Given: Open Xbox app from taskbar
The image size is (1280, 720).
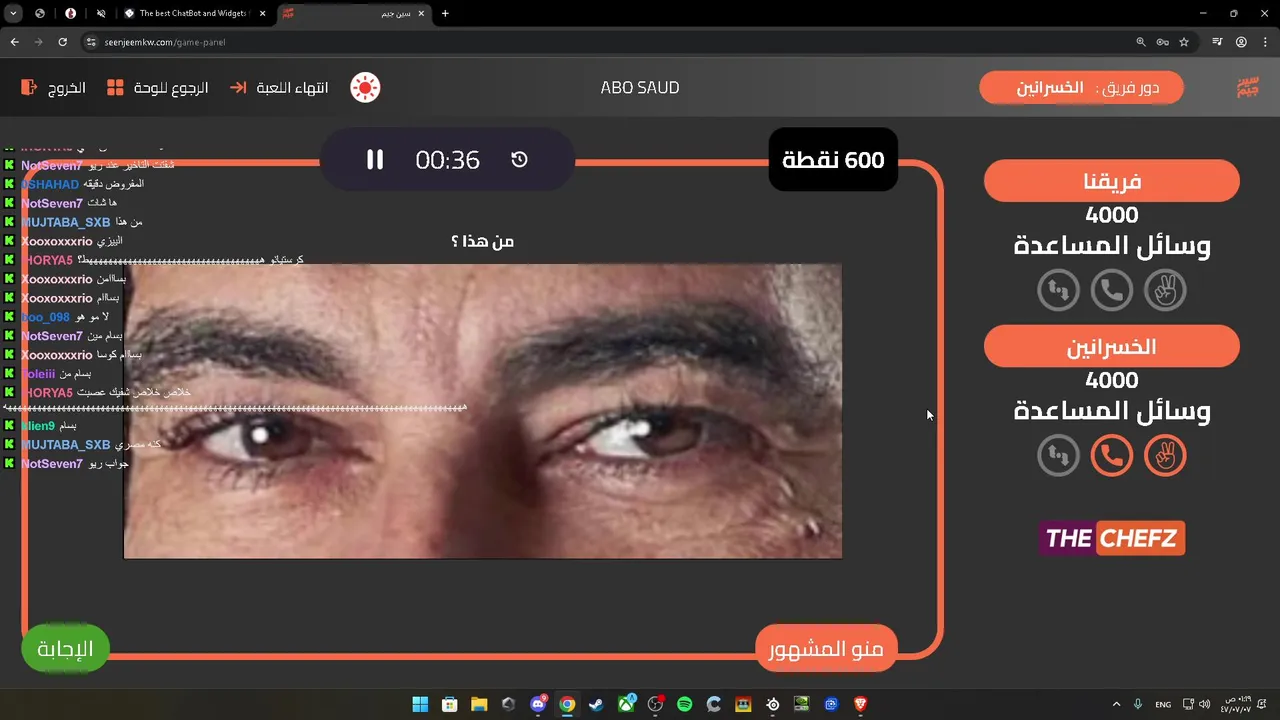Looking at the screenshot, I should pyautogui.click(x=626, y=704).
